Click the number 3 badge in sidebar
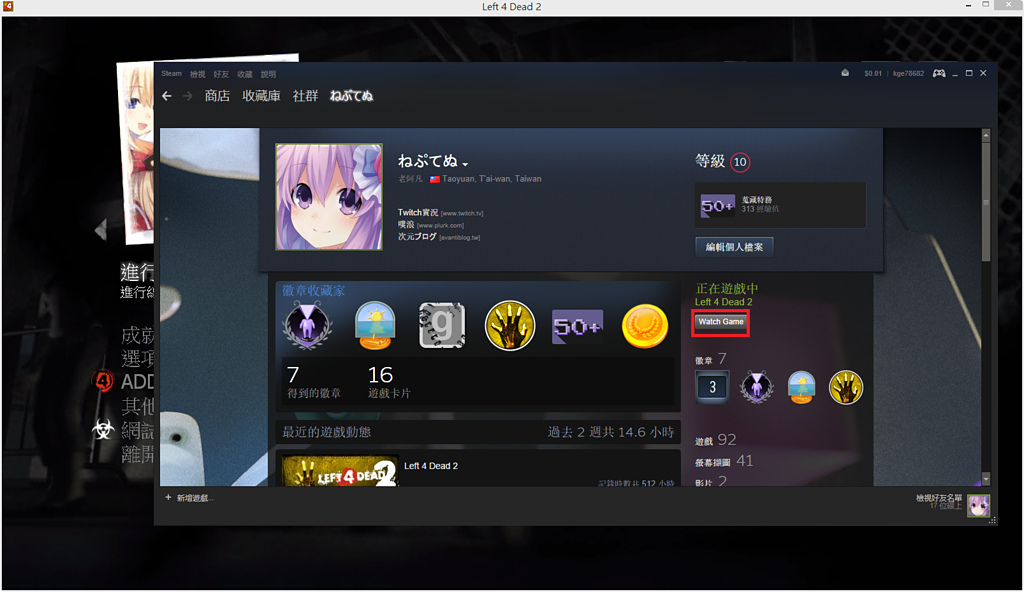This screenshot has height=592, width=1024. [712, 387]
